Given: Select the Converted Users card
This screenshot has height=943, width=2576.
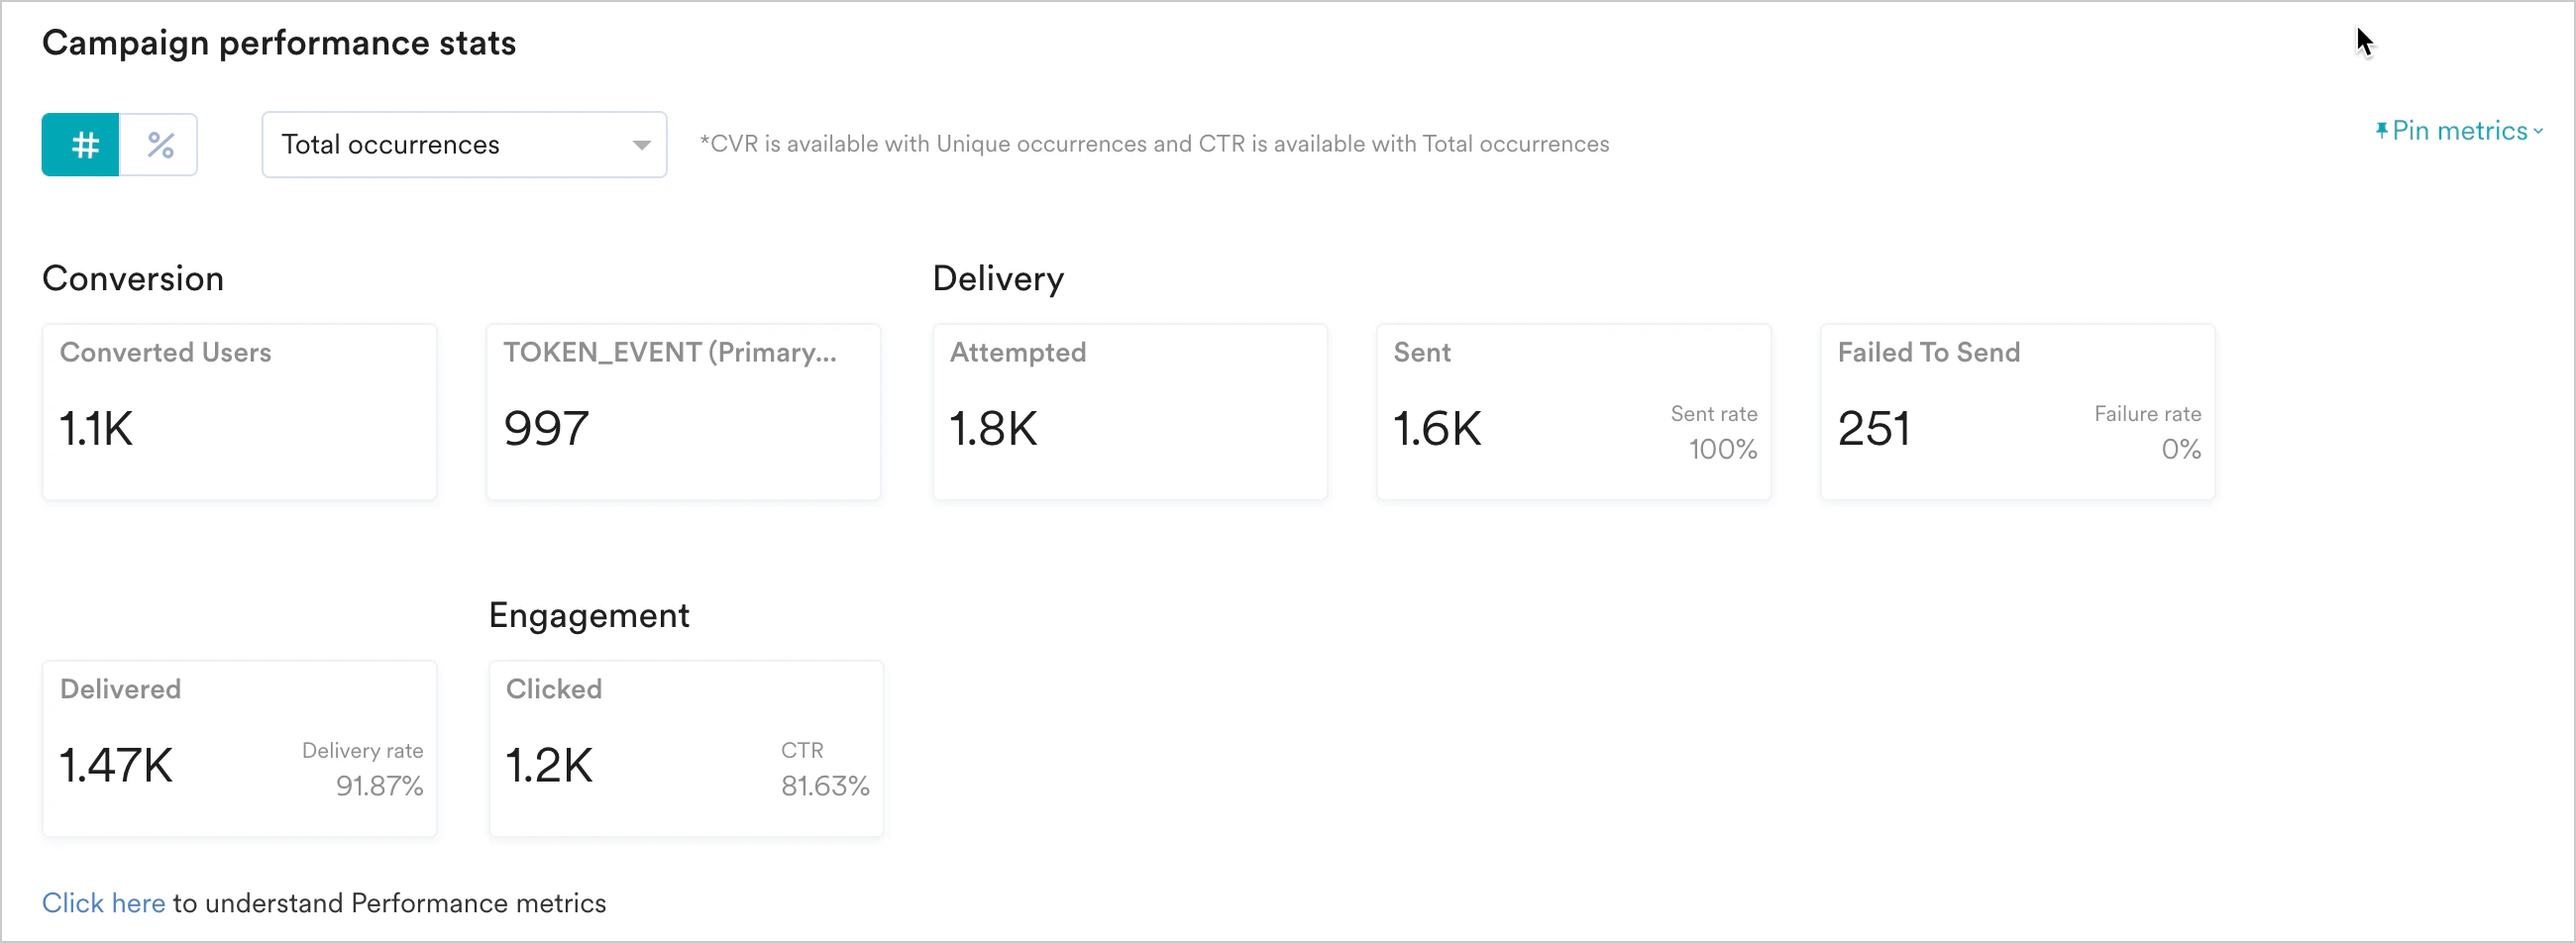Looking at the screenshot, I should (x=239, y=412).
